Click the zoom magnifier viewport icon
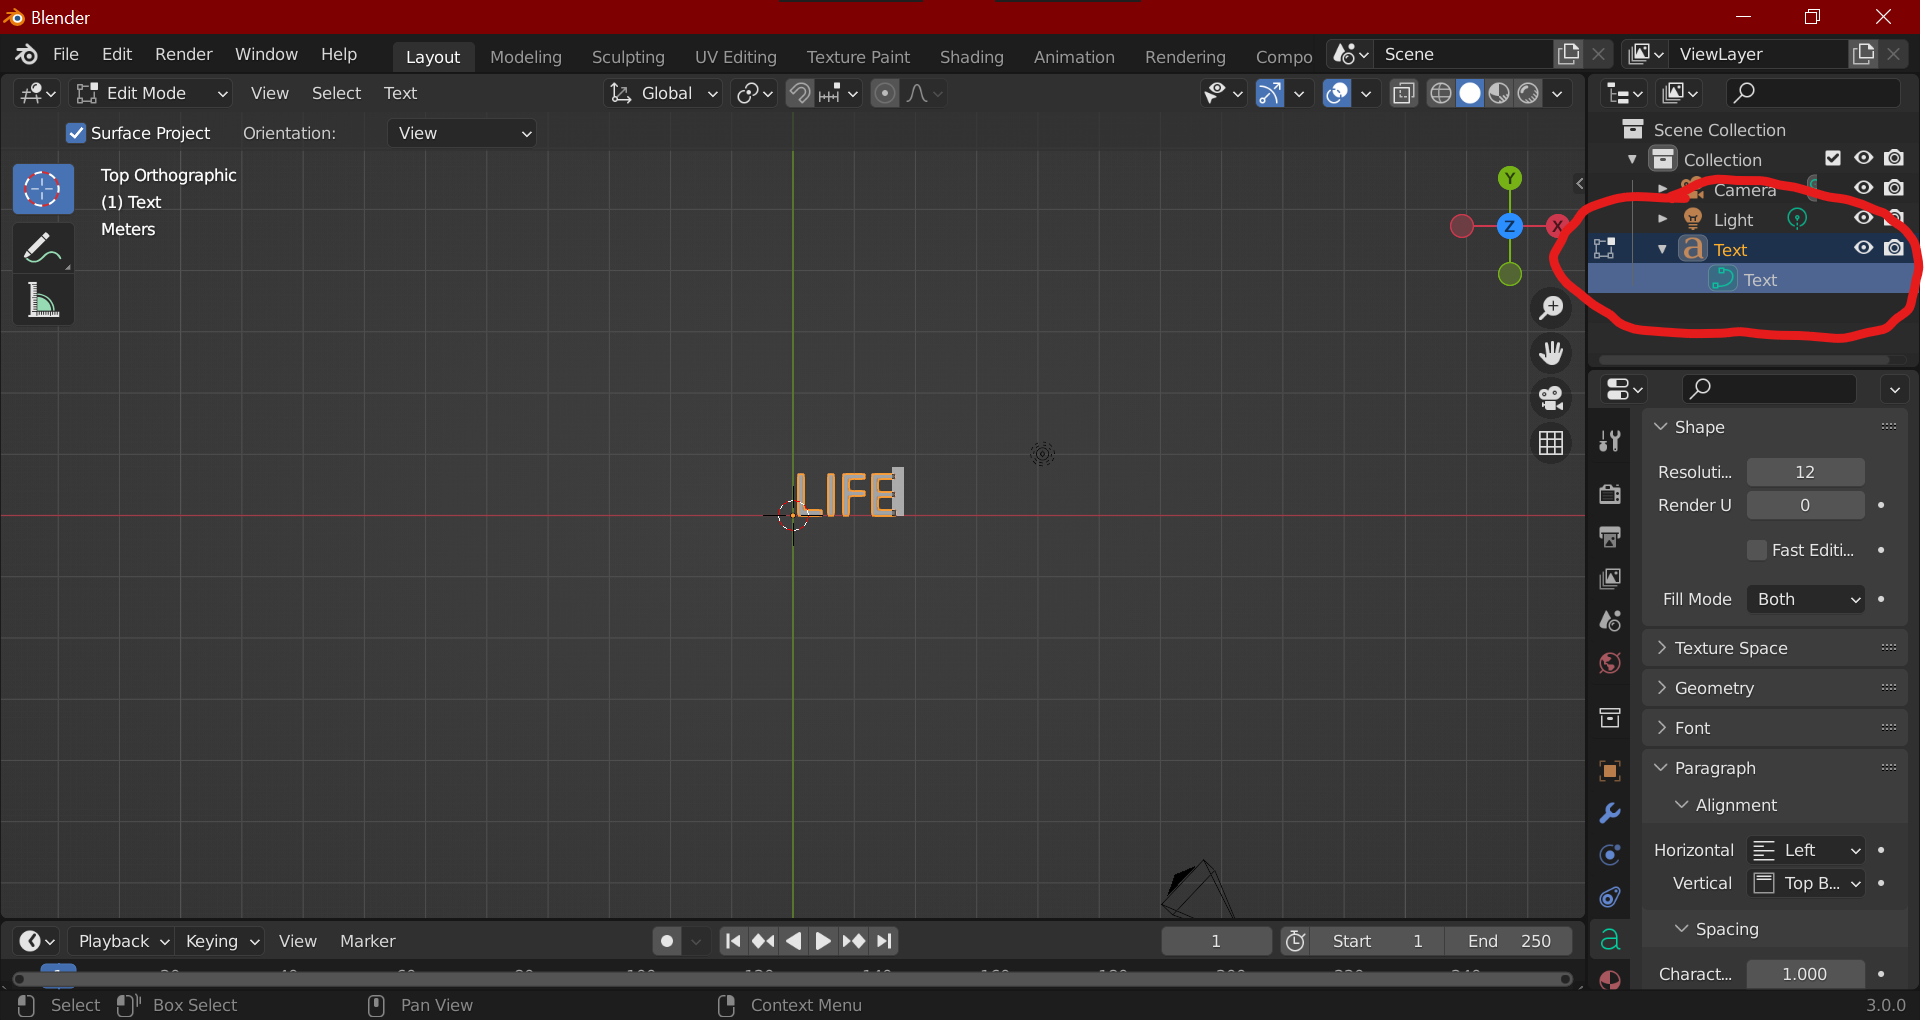The height and width of the screenshot is (1020, 1925). point(1551,308)
